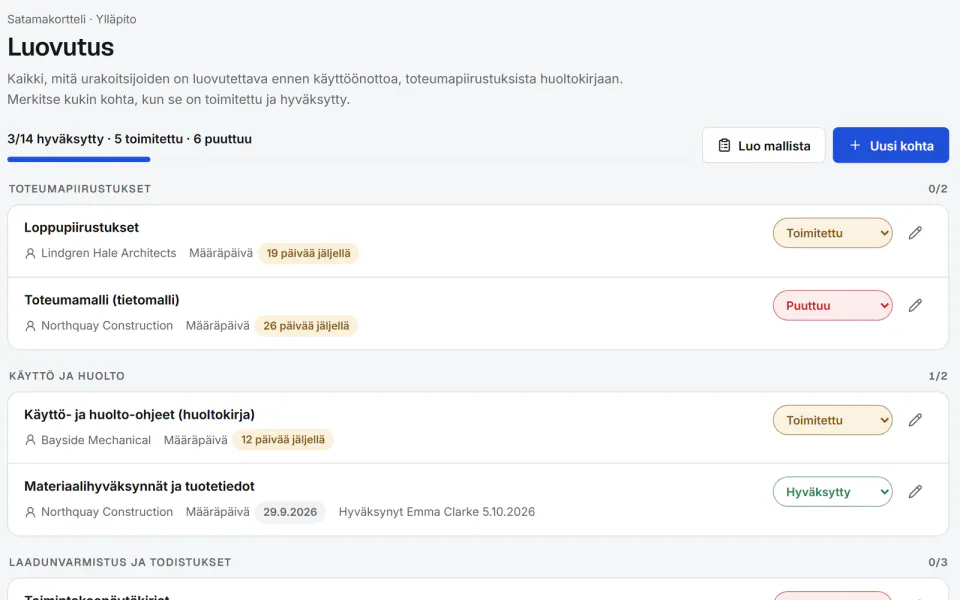The image size is (960, 600).
Task: Select the Loppupiirustukset item title
Action: tap(81, 228)
